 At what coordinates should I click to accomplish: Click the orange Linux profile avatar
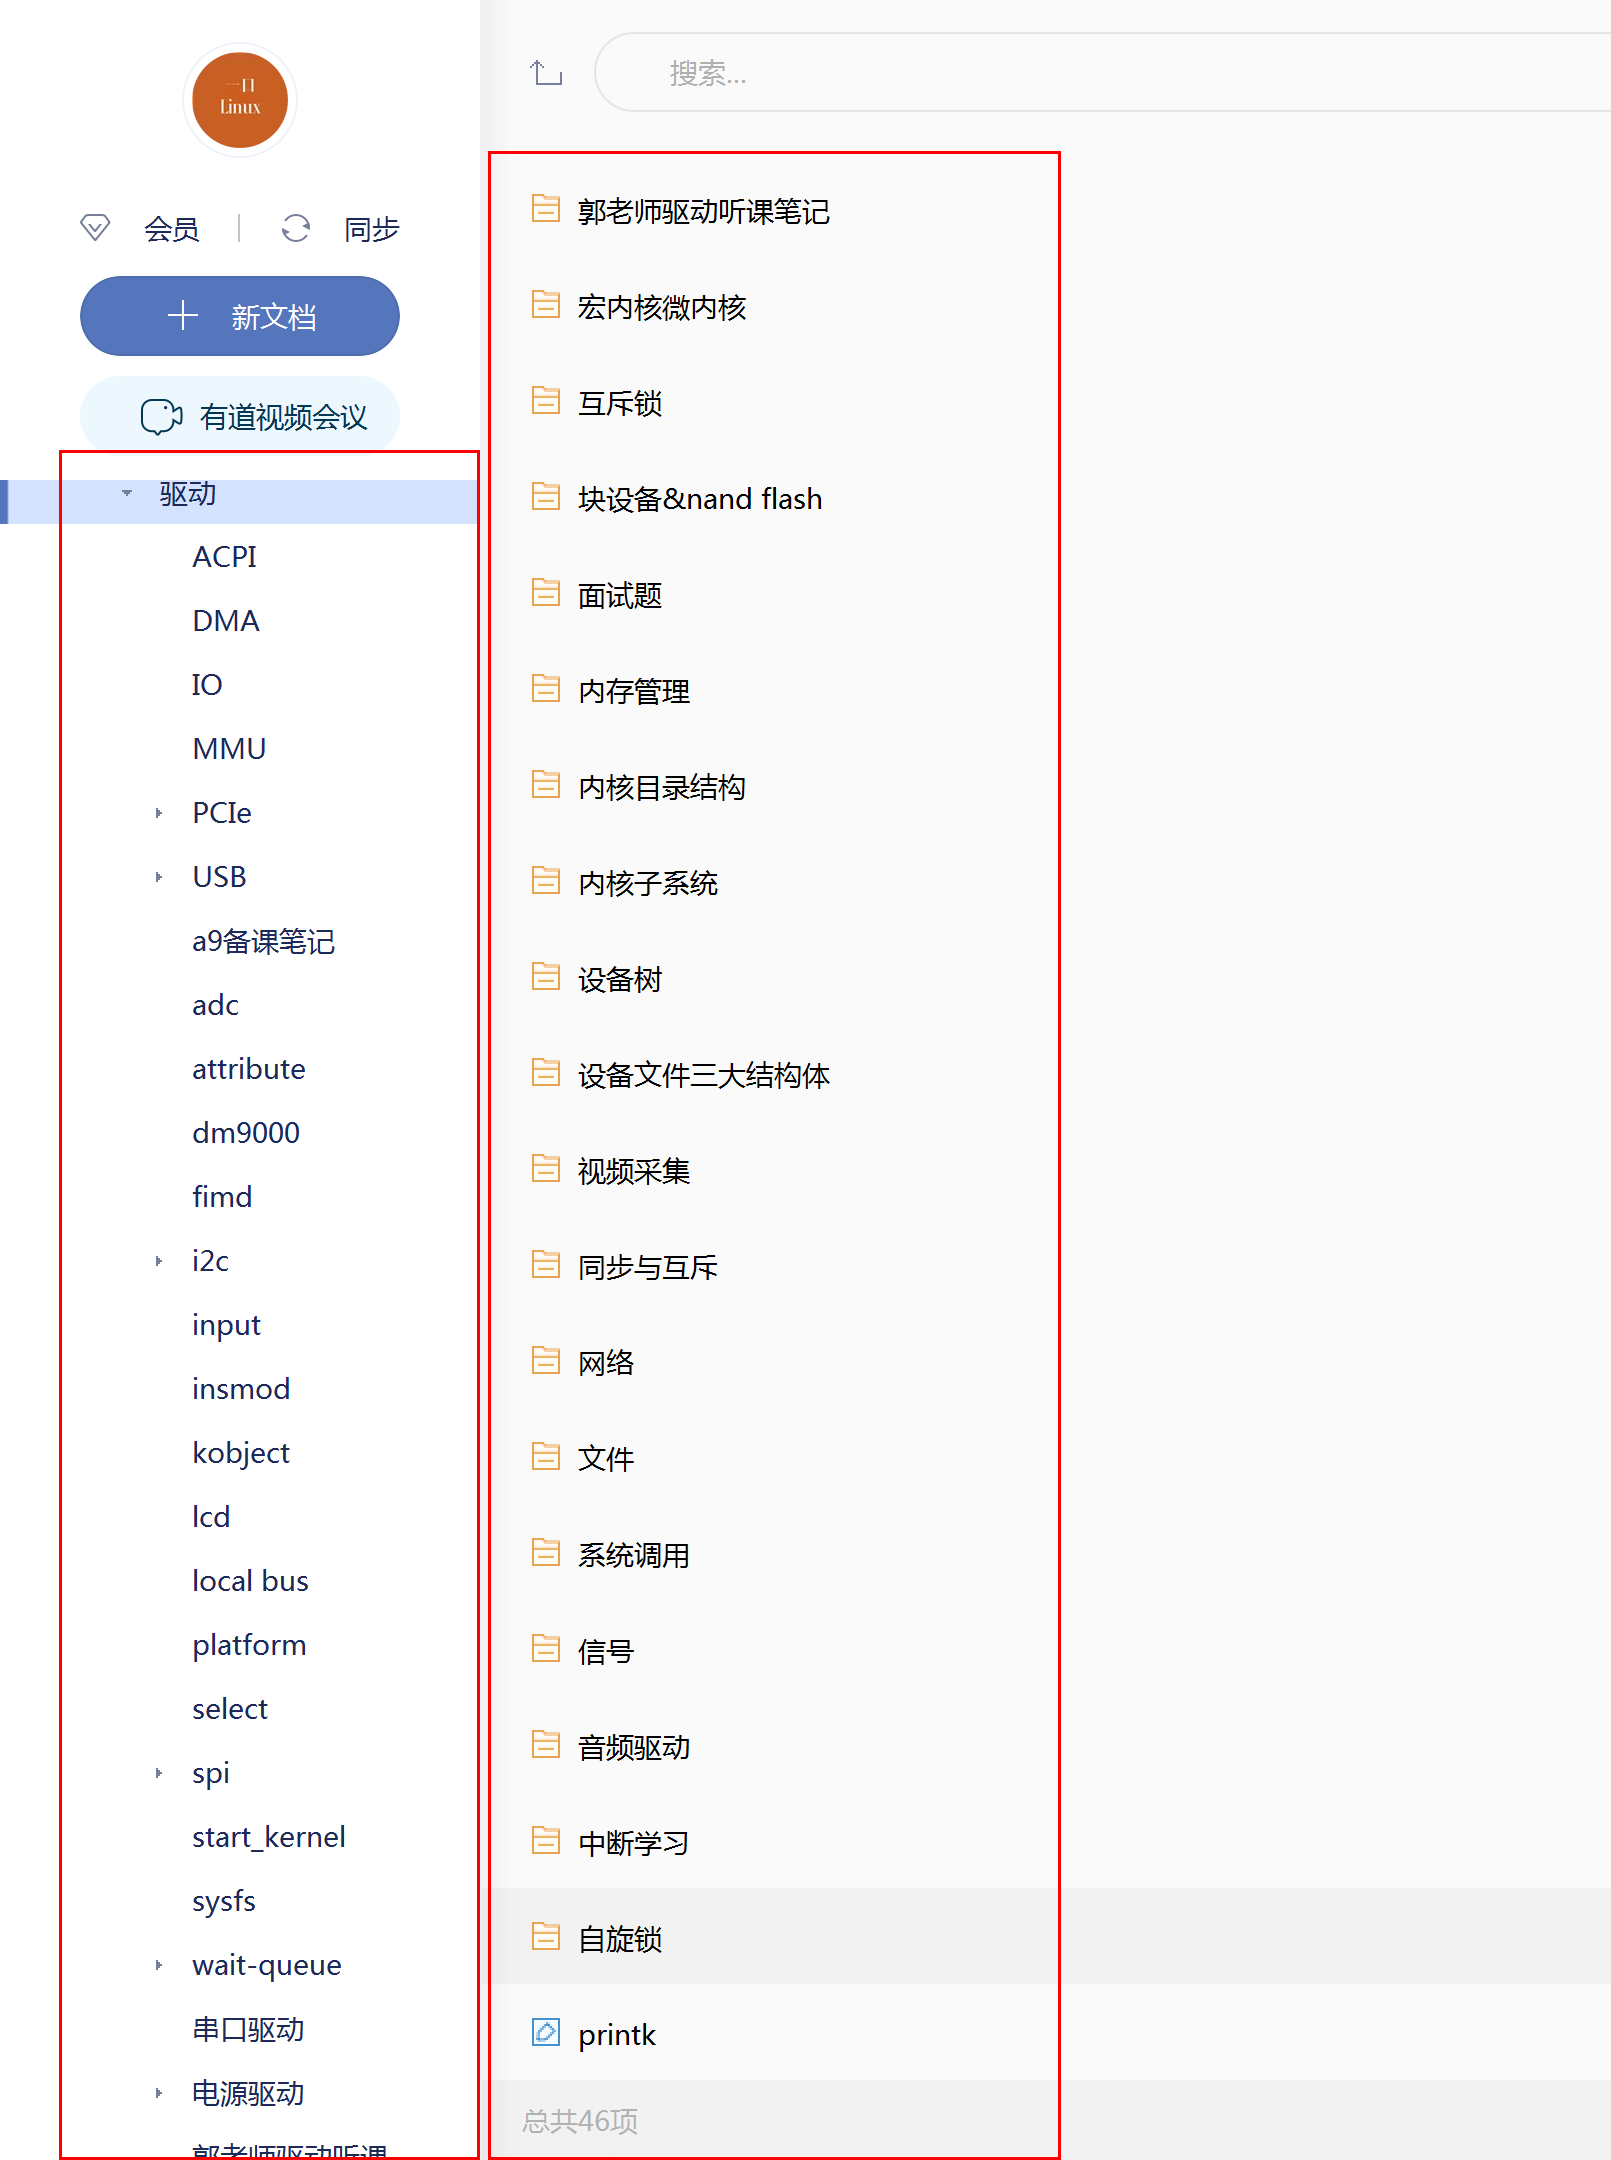coord(240,100)
